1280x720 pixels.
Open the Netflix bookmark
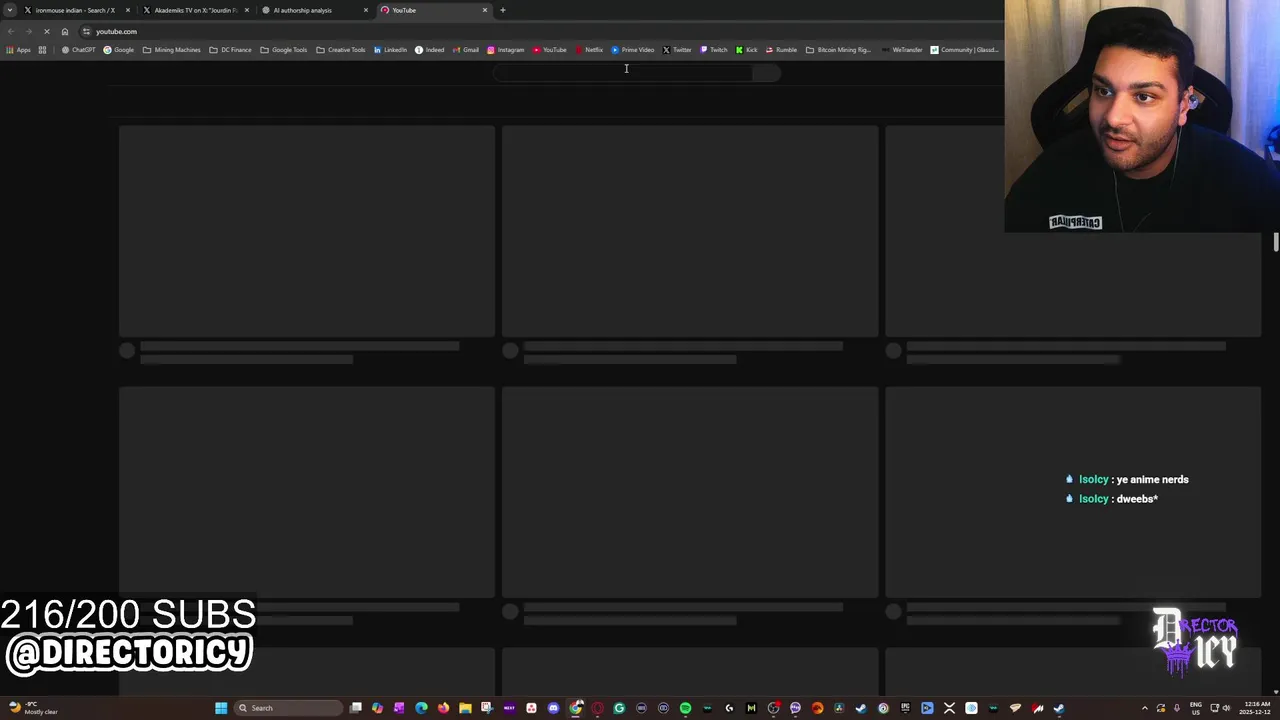point(588,50)
